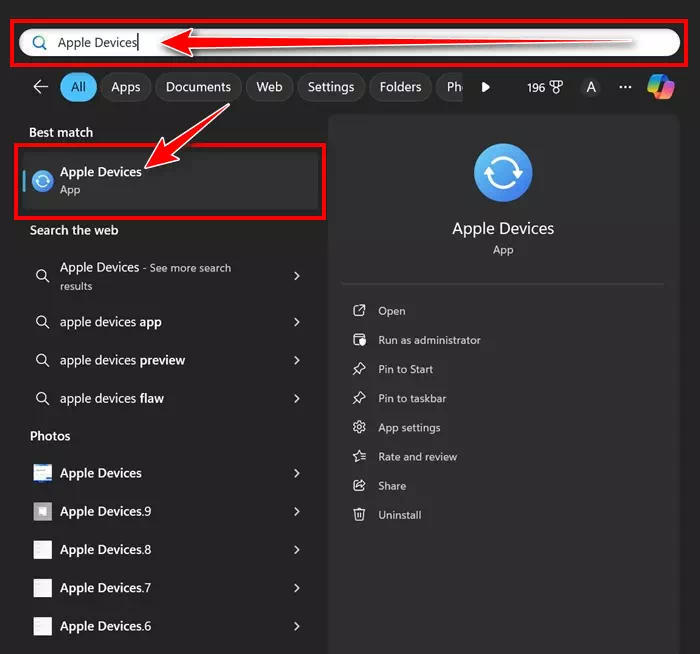Expand the 'See more search results' chevron
The height and width of the screenshot is (654, 700).
(x=297, y=276)
